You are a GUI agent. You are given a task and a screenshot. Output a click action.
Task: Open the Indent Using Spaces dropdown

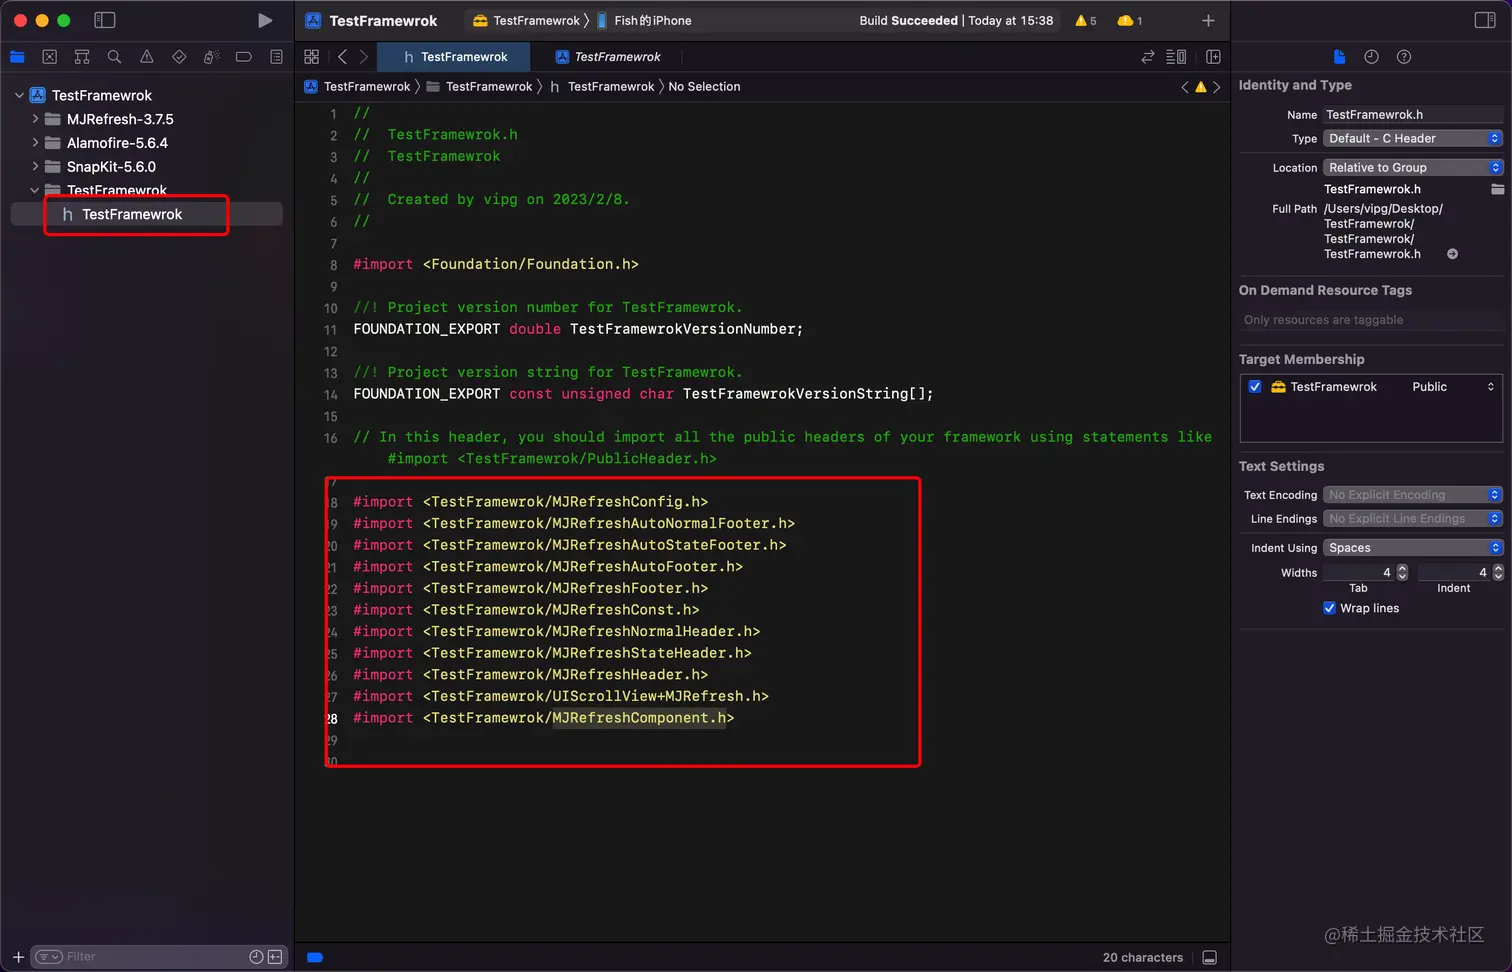click(1413, 548)
